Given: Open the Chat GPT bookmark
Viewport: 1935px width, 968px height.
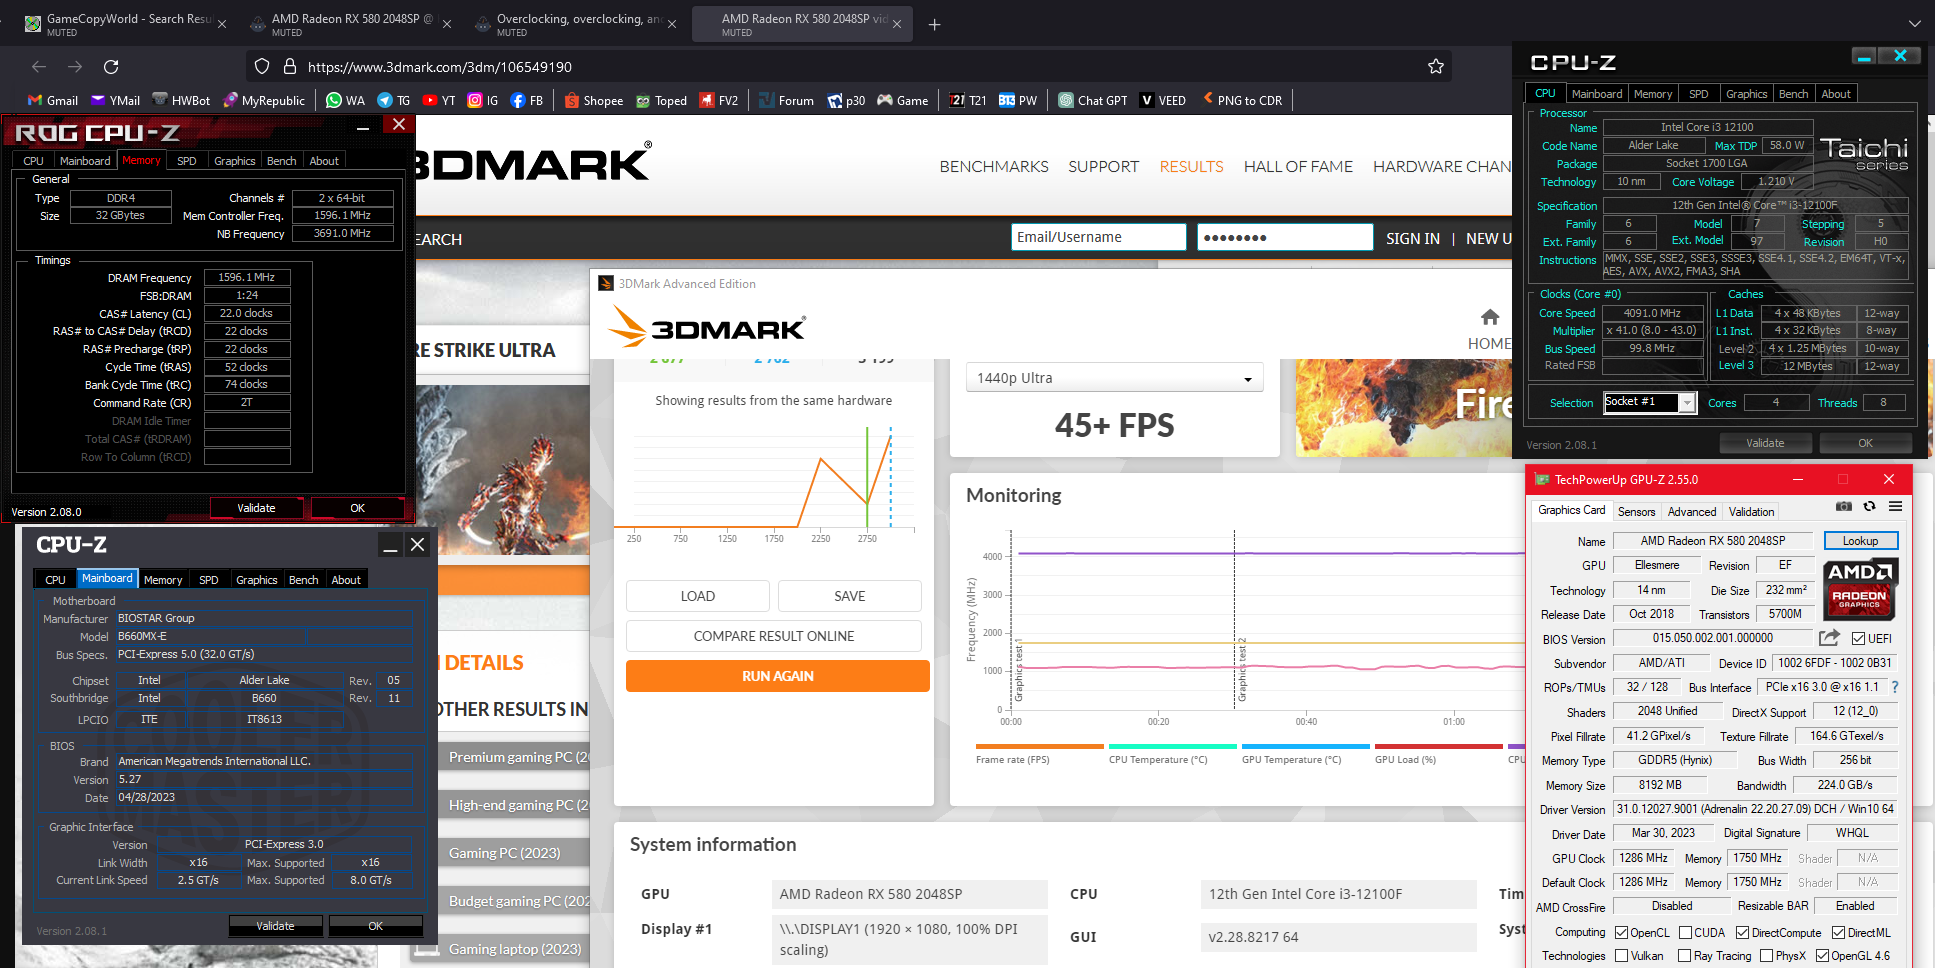Looking at the screenshot, I should pos(1093,100).
